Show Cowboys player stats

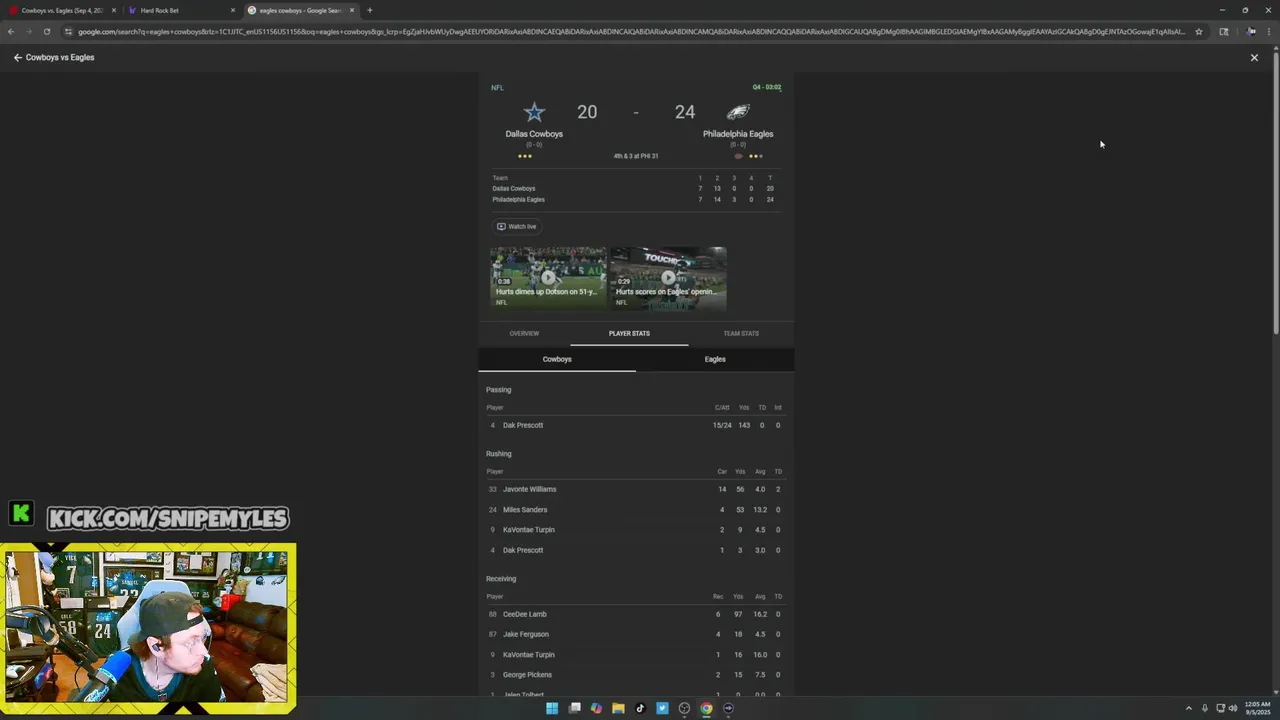557,359
